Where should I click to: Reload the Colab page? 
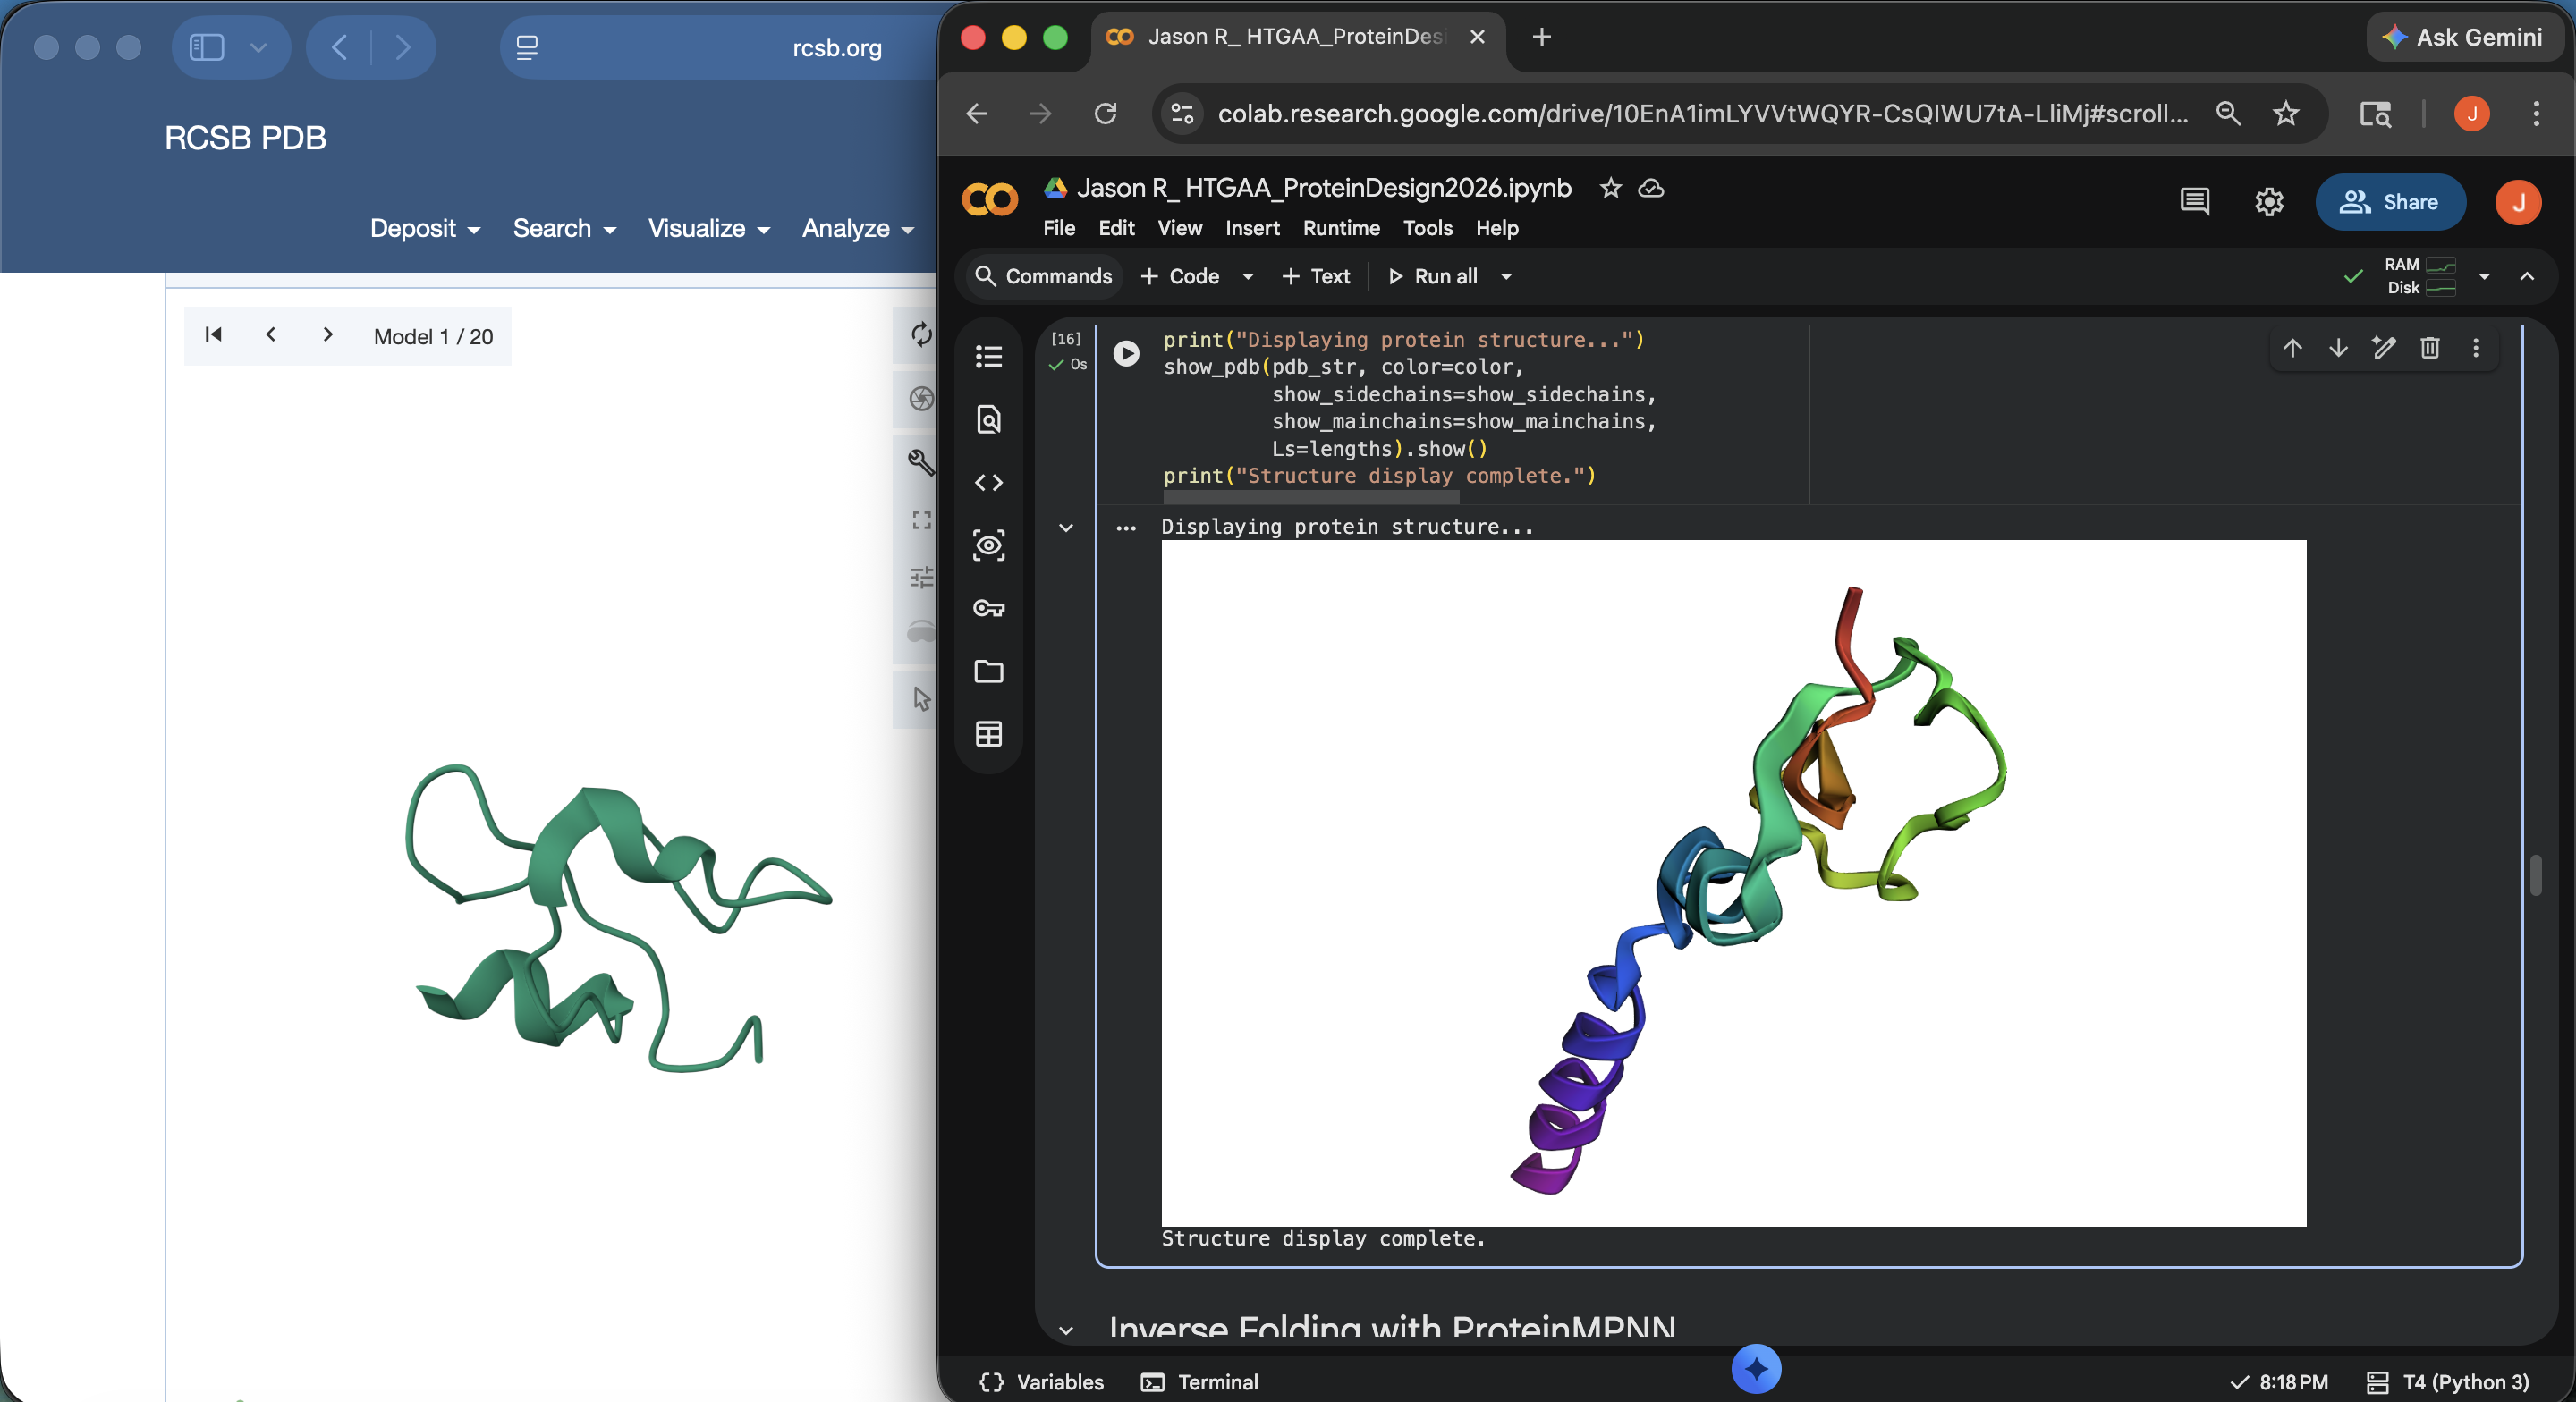pos(1105,114)
